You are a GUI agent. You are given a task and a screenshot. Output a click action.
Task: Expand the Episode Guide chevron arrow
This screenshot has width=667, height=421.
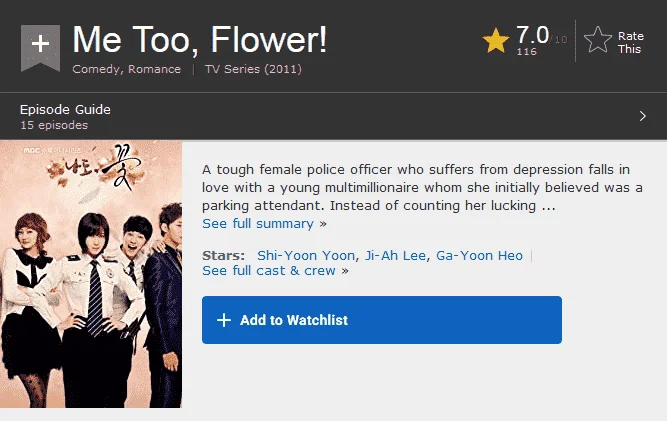[643, 116]
